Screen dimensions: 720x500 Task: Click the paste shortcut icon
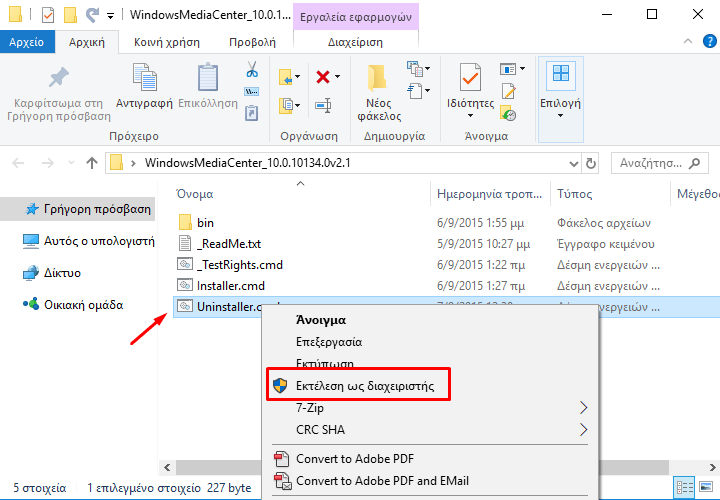click(252, 112)
